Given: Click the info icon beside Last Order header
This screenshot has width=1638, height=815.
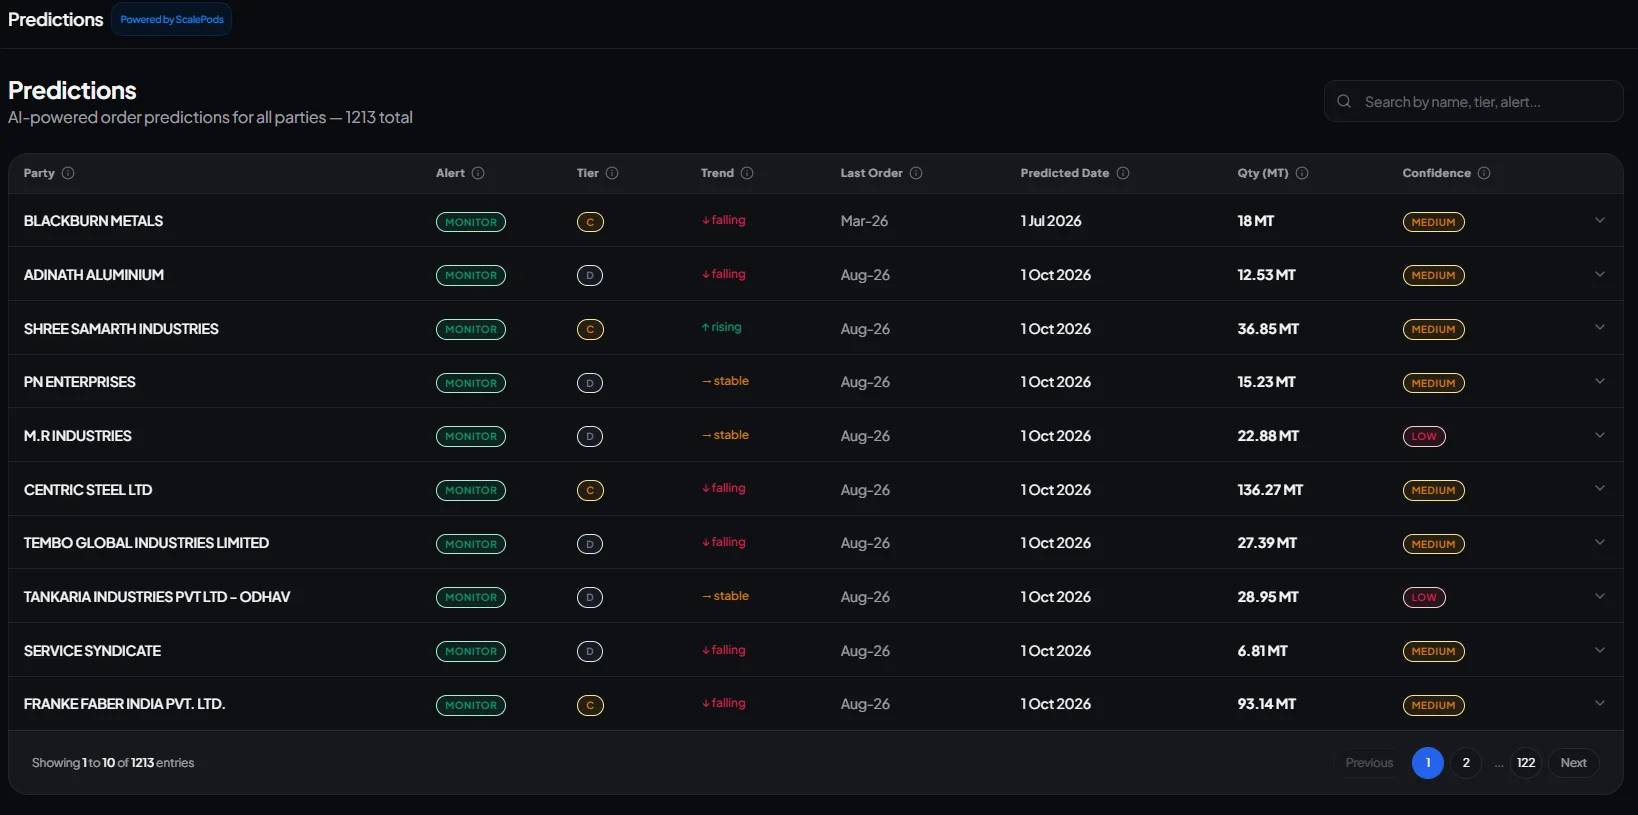Looking at the screenshot, I should 916,173.
